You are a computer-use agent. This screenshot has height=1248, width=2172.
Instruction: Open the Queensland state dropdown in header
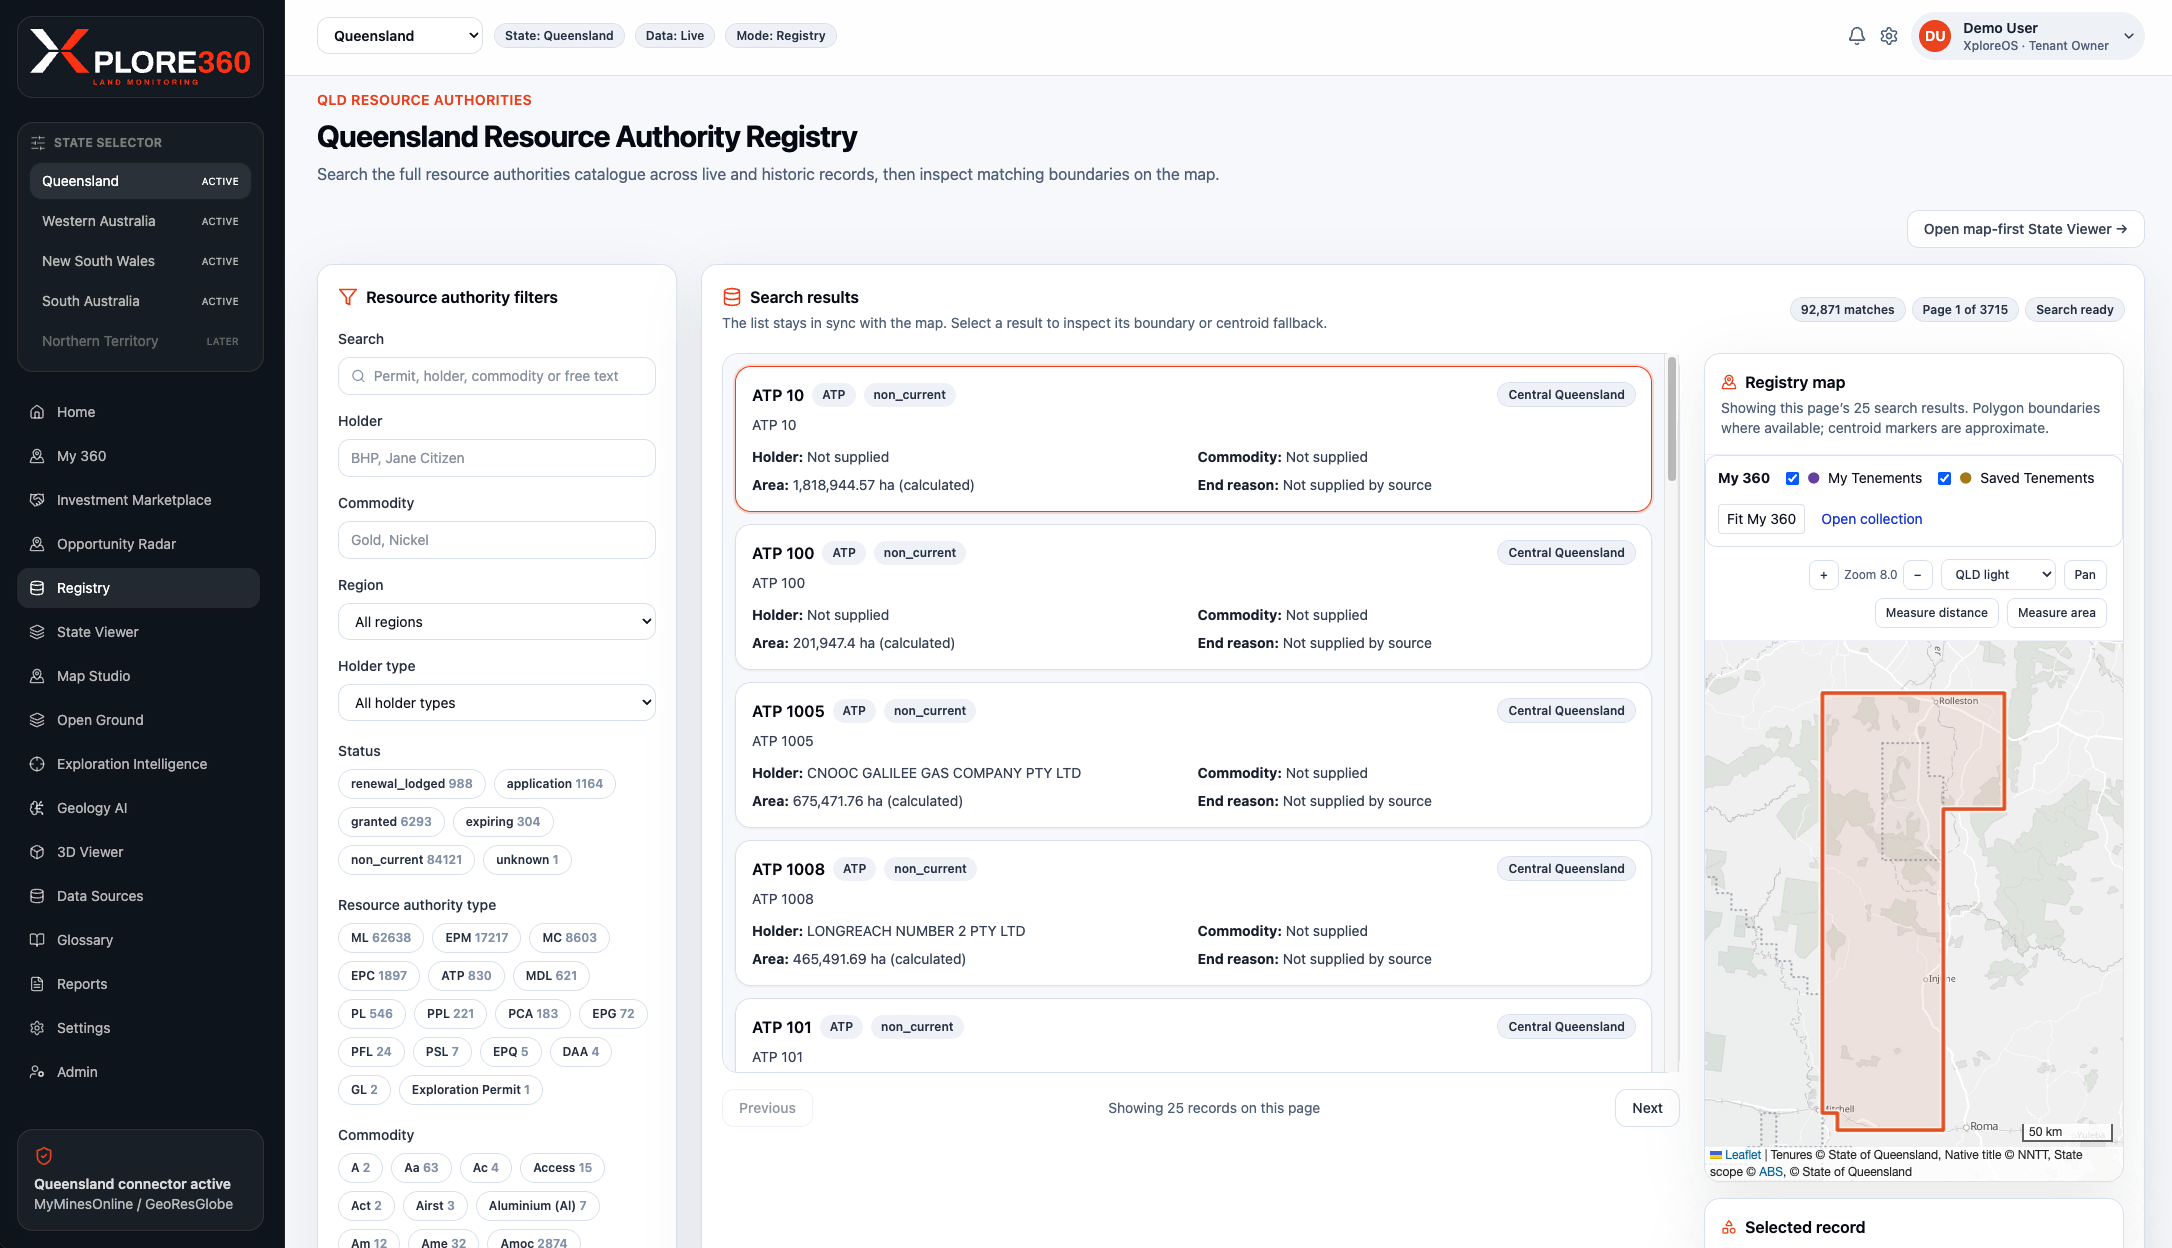(400, 36)
